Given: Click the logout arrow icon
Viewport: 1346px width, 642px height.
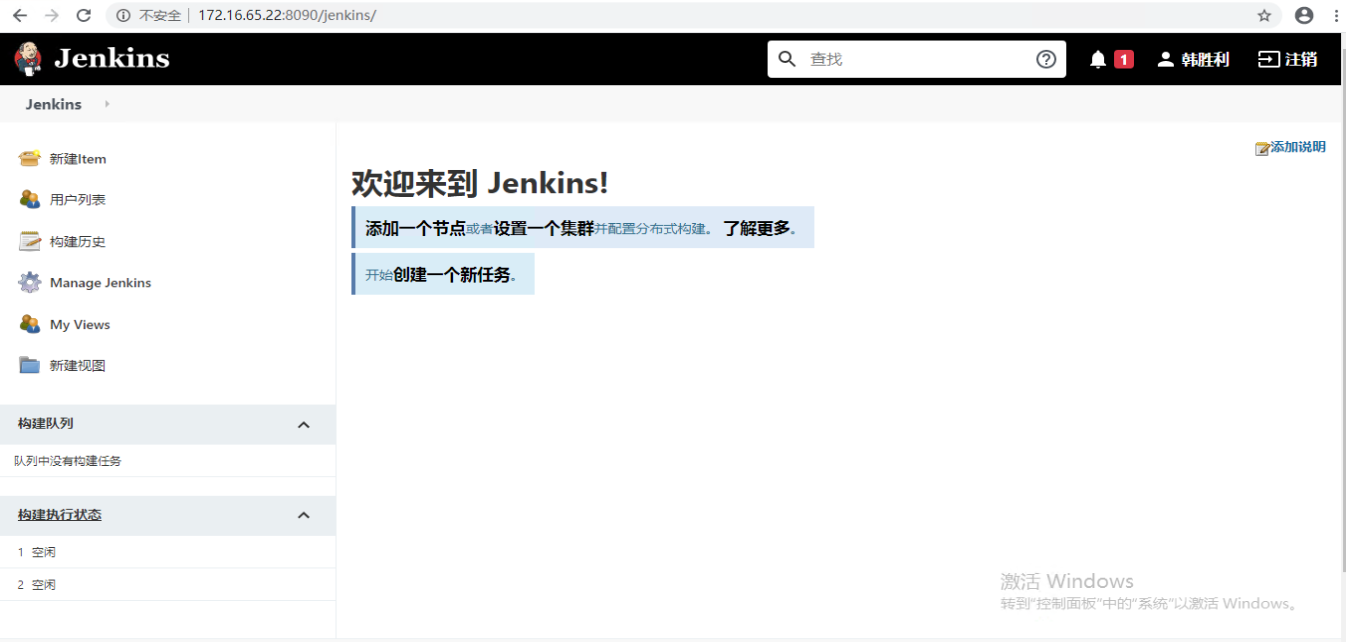Looking at the screenshot, I should click(x=1269, y=59).
